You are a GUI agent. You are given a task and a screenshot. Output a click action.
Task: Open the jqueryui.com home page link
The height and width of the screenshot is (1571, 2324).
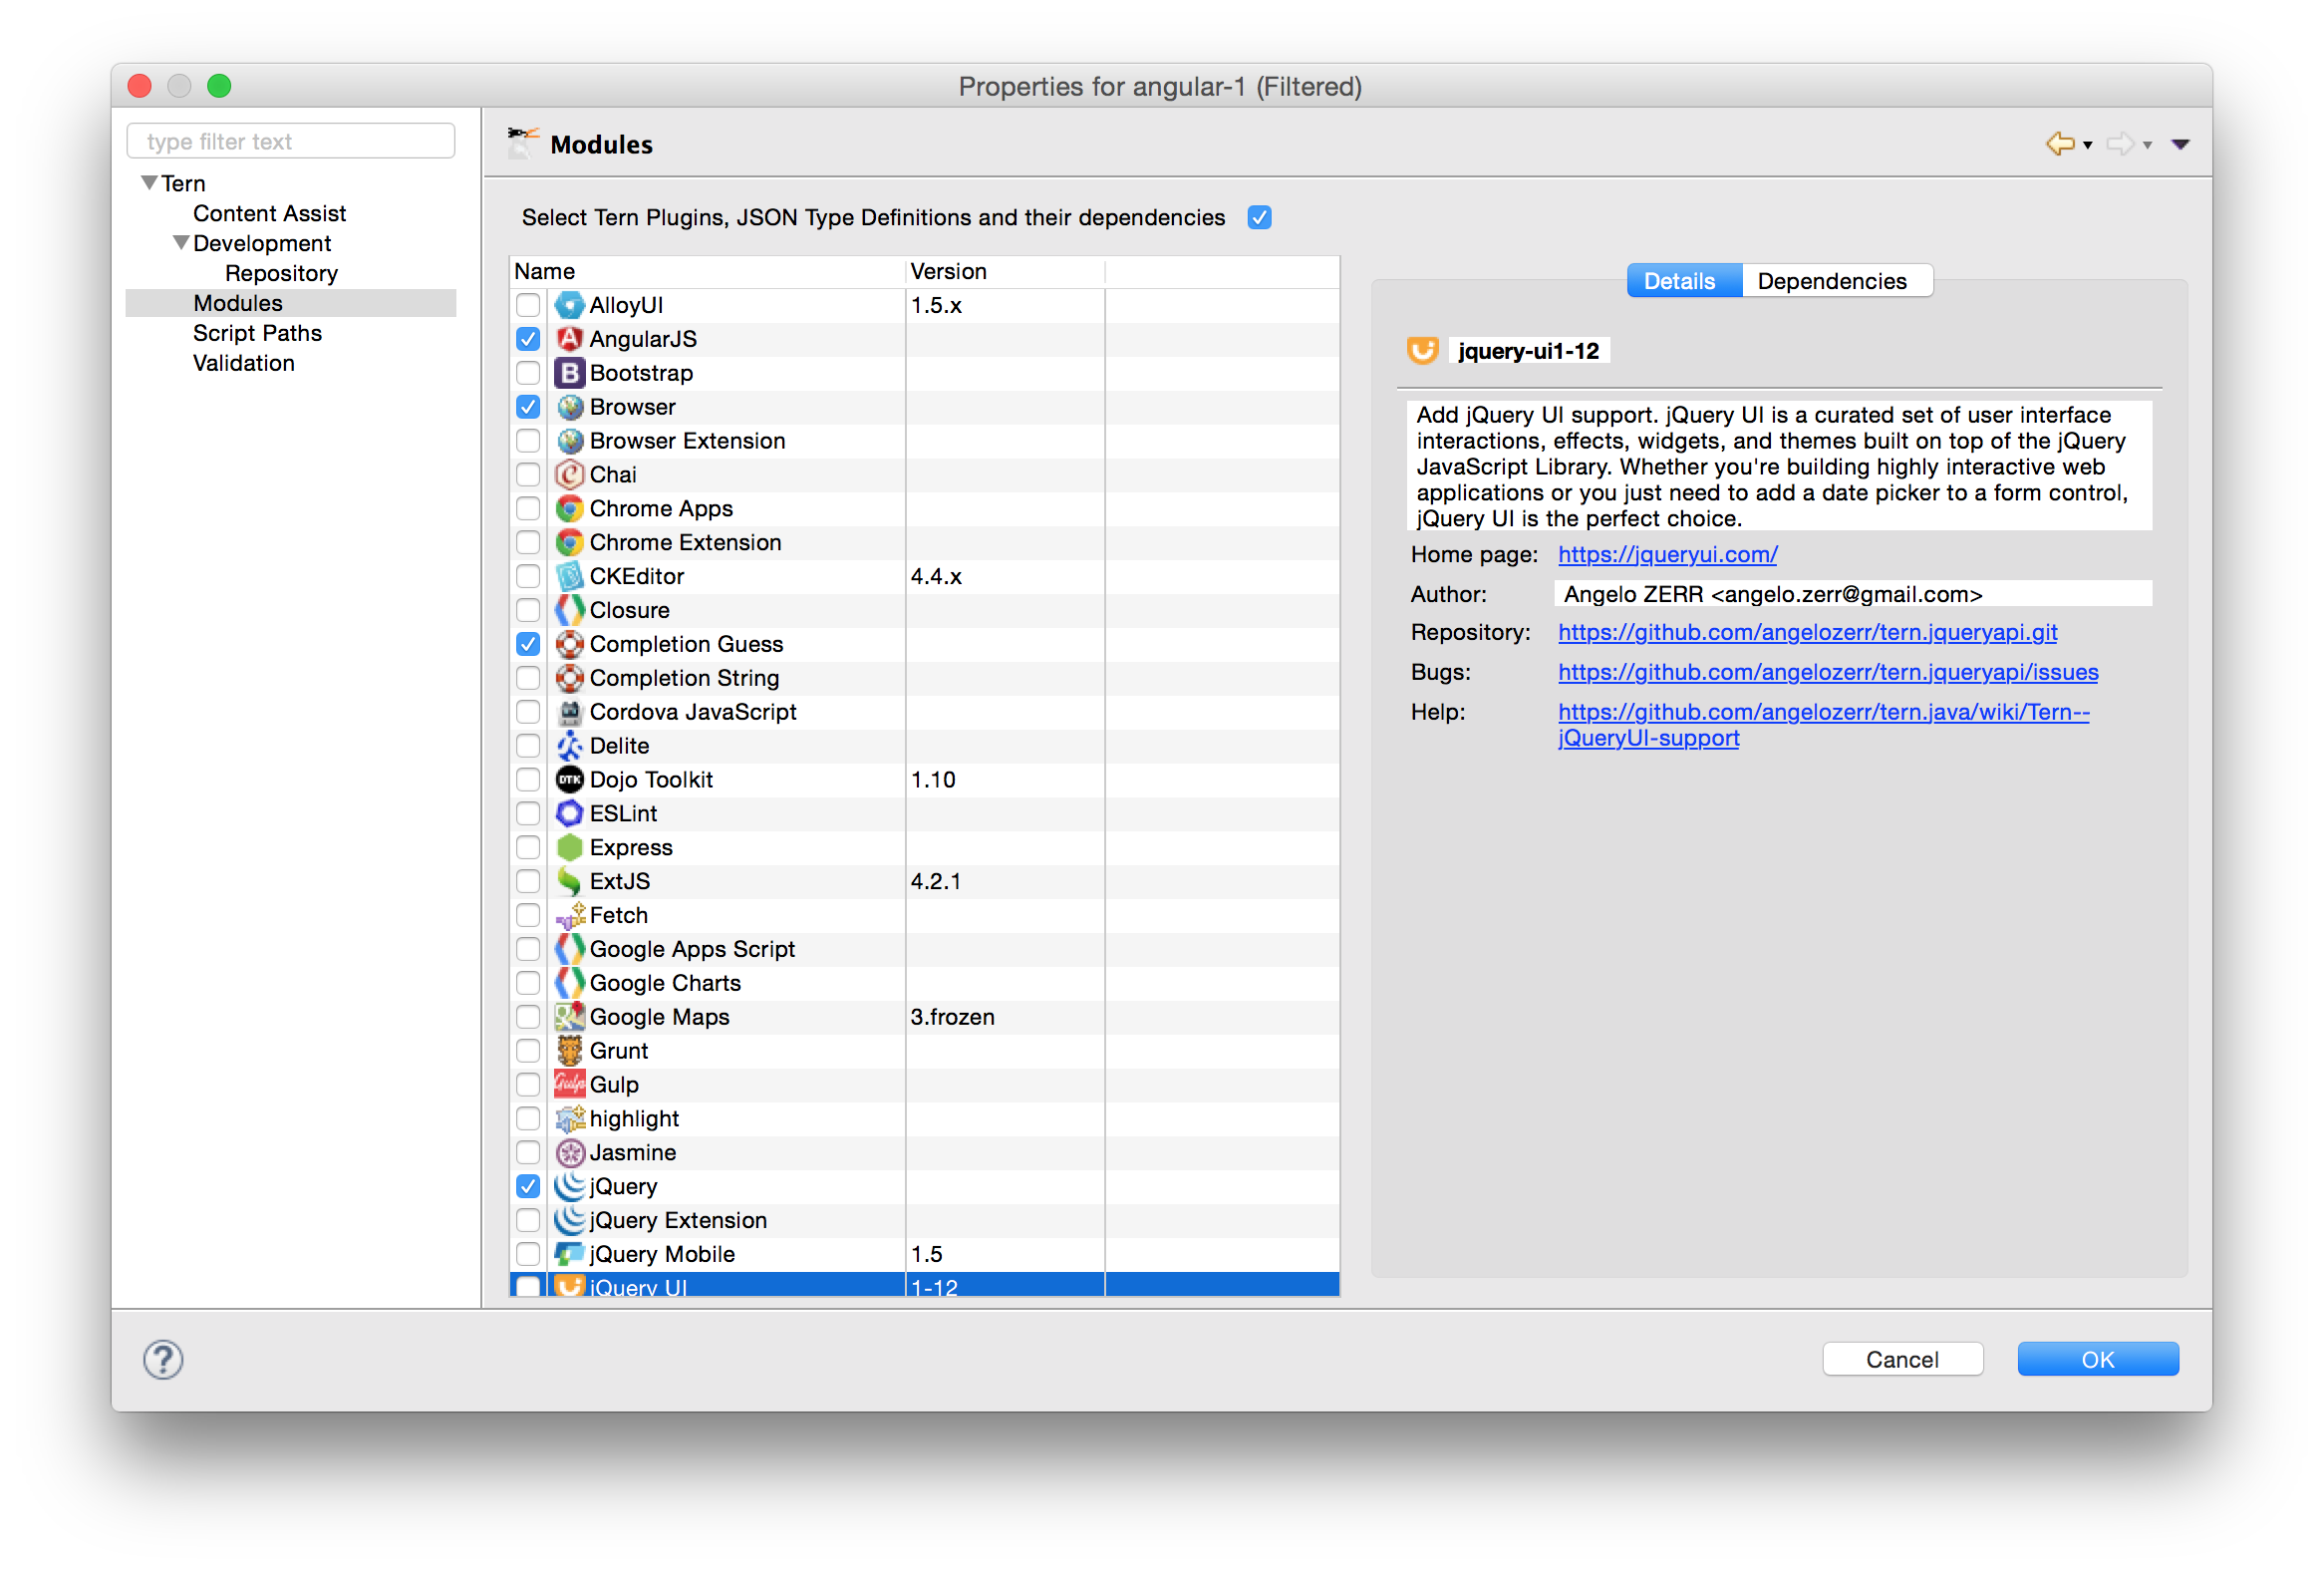[x=1667, y=554]
